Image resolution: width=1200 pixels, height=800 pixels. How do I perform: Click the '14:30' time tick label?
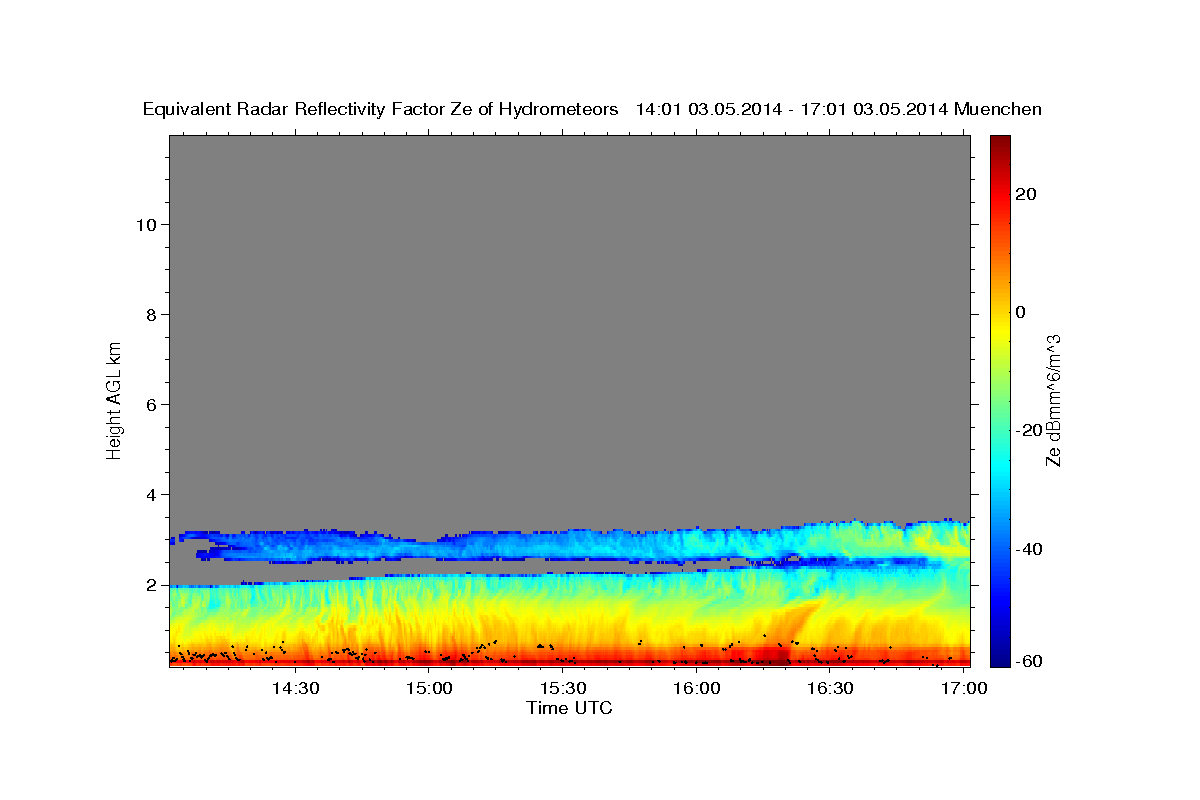[x=296, y=689]
